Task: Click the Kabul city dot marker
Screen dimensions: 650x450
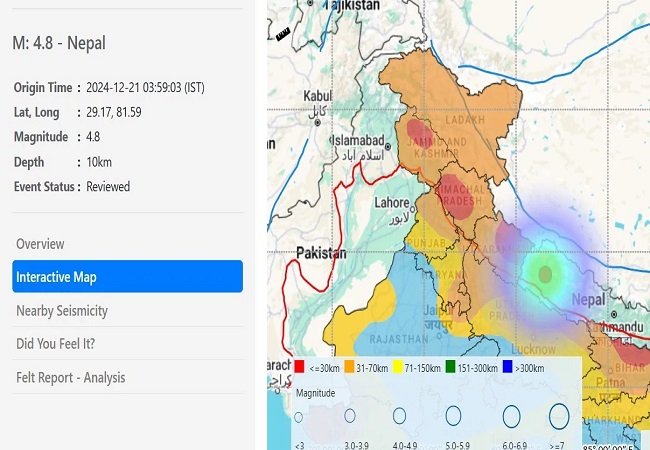Action: coord(318,122)
